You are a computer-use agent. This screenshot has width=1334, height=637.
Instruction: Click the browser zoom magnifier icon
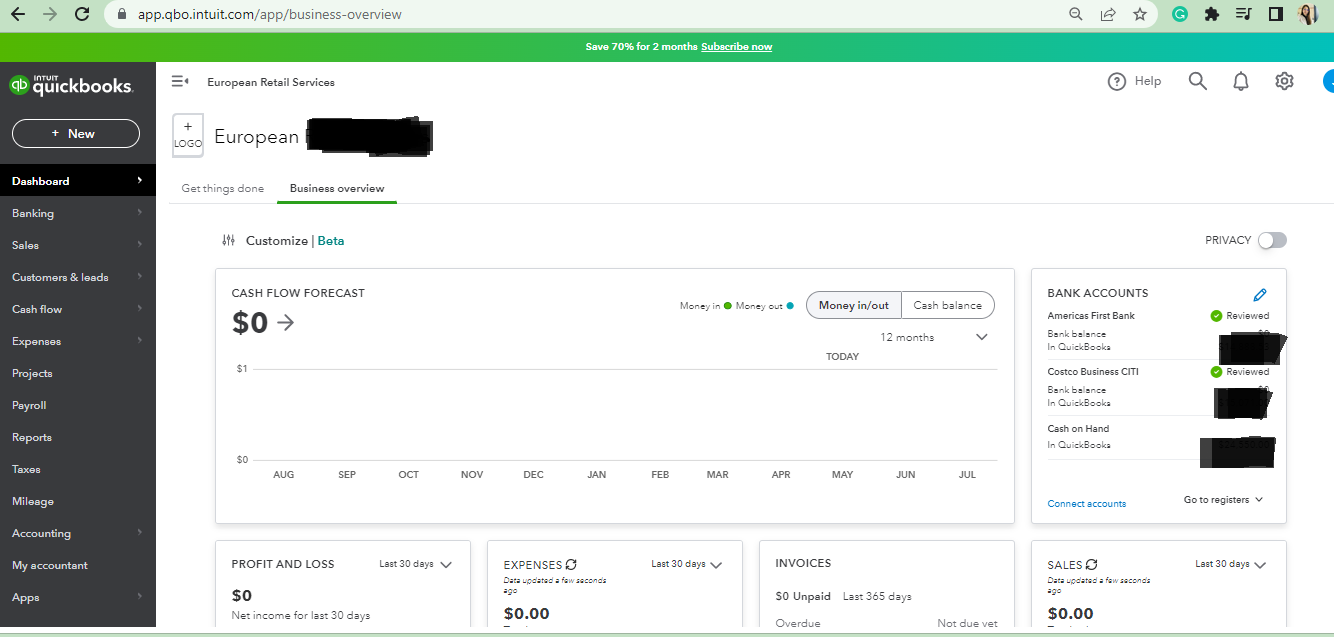(1076, 14)
